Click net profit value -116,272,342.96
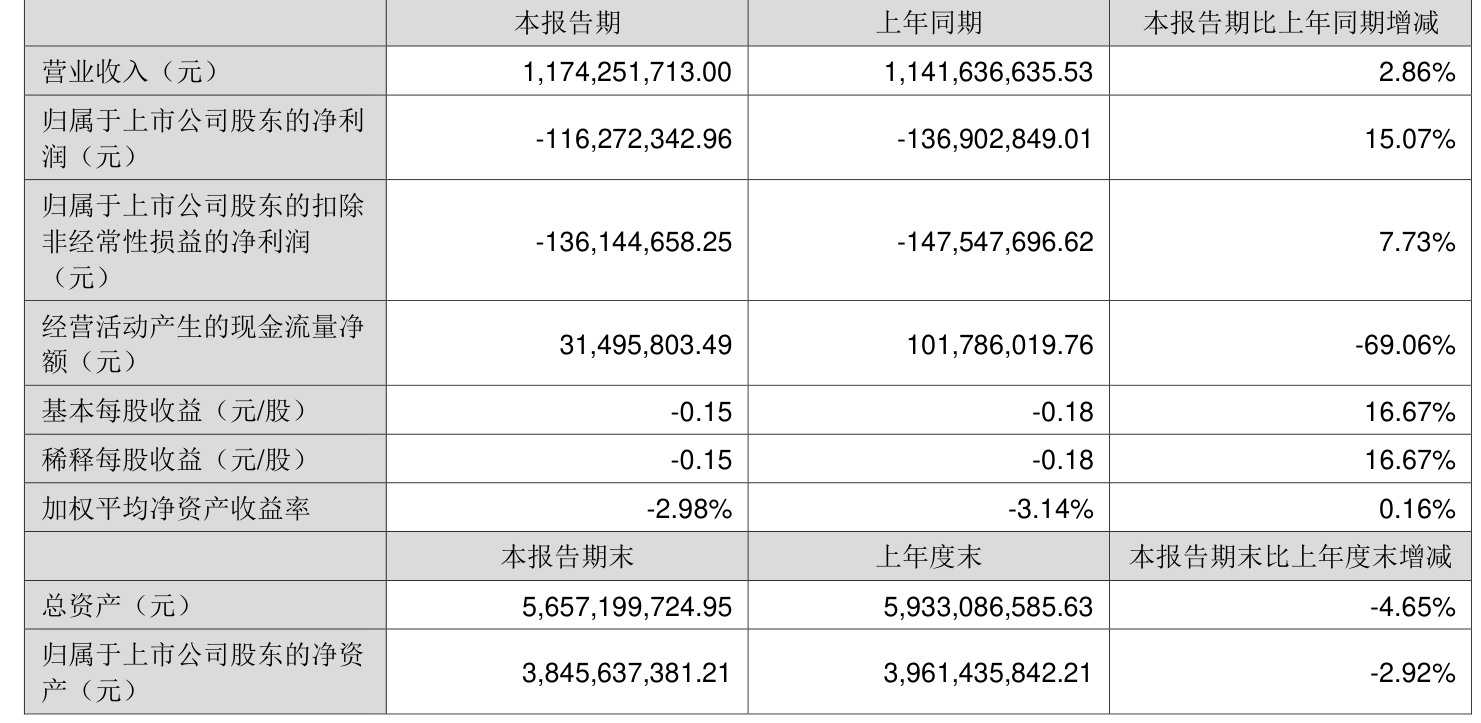The width and height of the screenshot is (1481, 723). (x=634, y=139)
